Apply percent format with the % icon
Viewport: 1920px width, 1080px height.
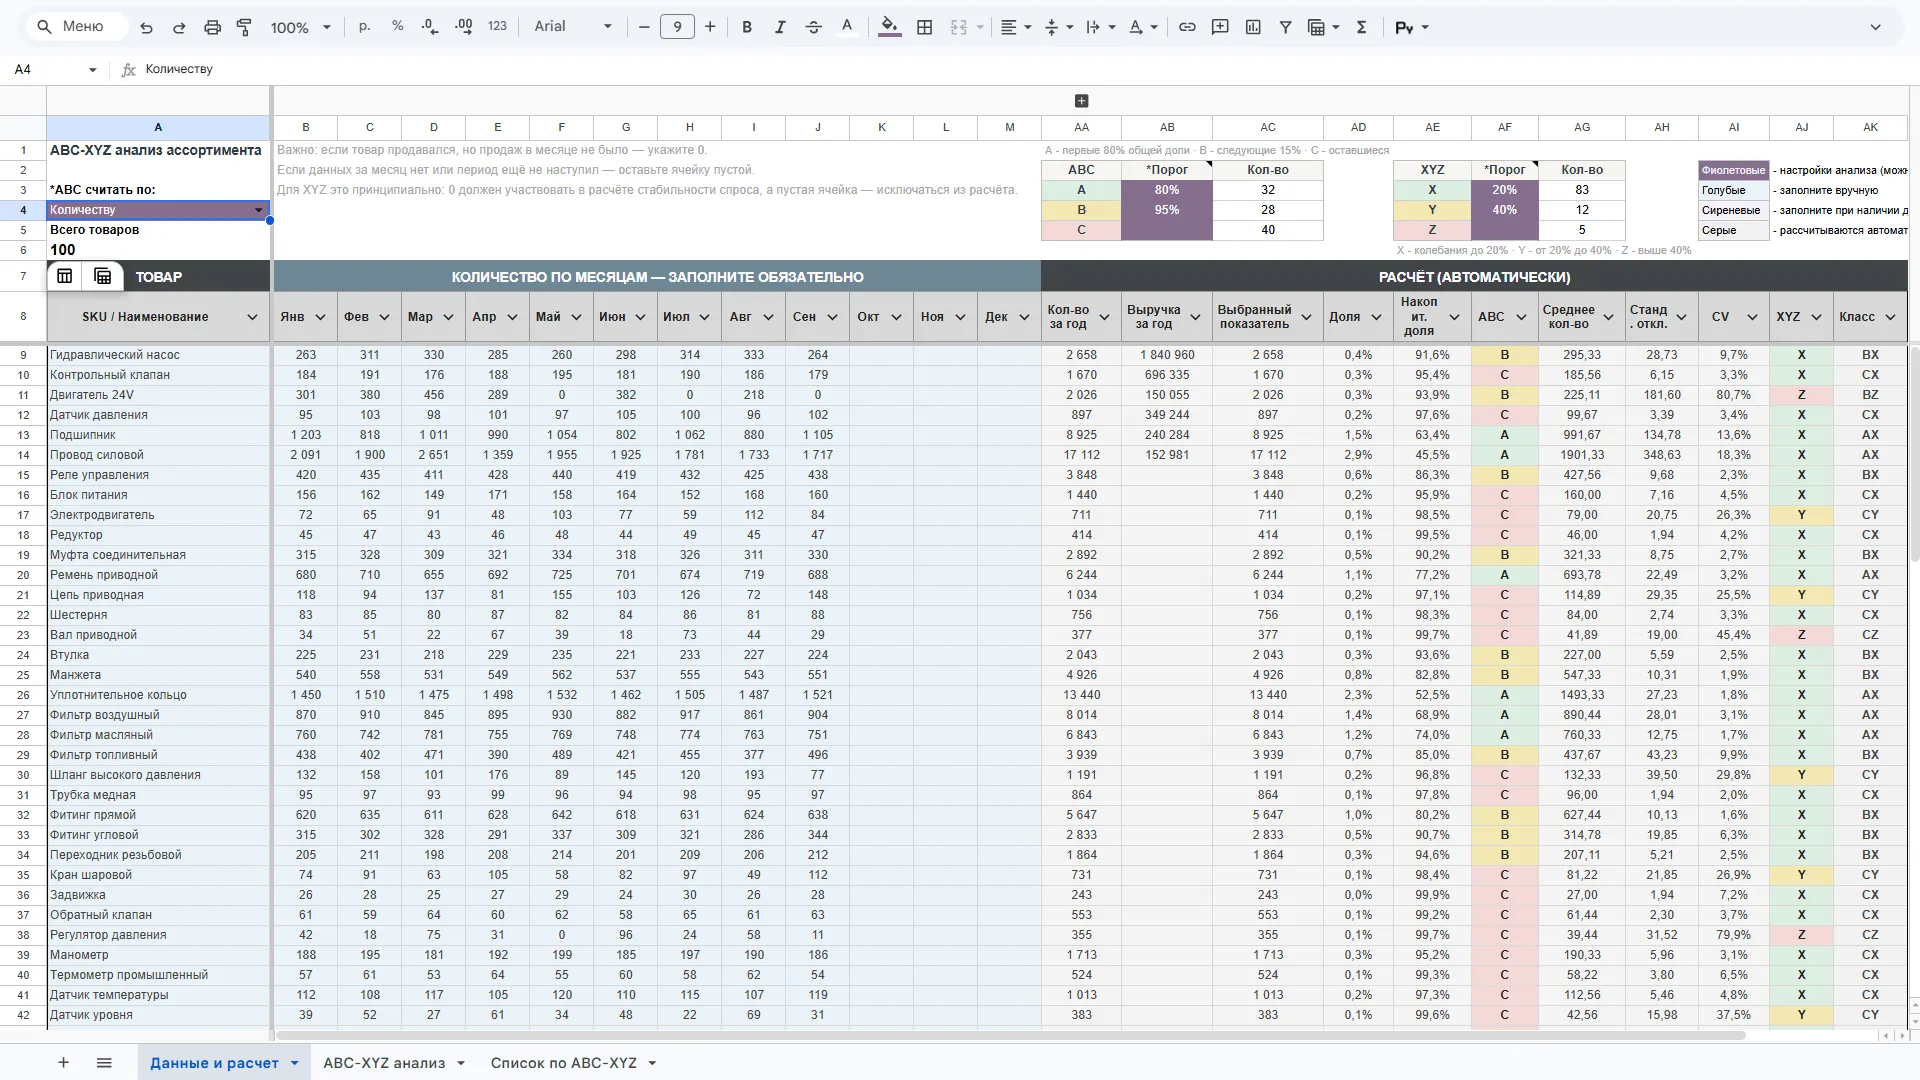[x=398, y=27]
